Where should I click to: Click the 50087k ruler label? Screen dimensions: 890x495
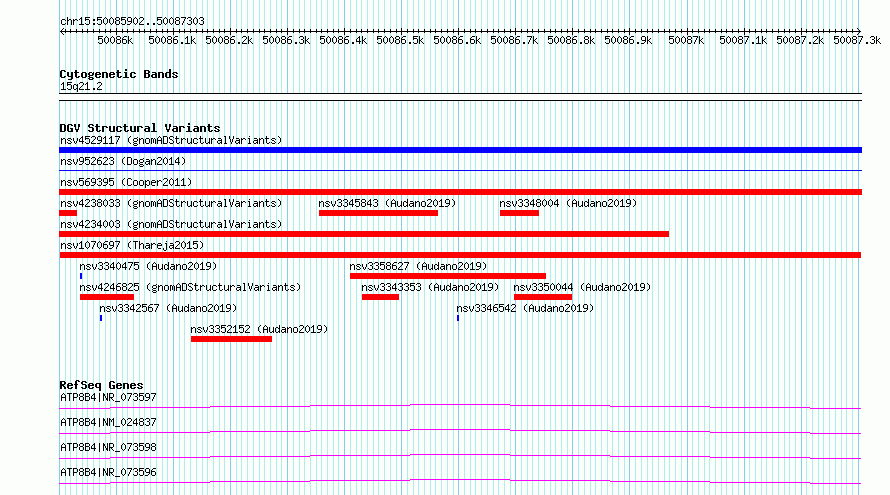pyautogui.click(x=686, y=40)
